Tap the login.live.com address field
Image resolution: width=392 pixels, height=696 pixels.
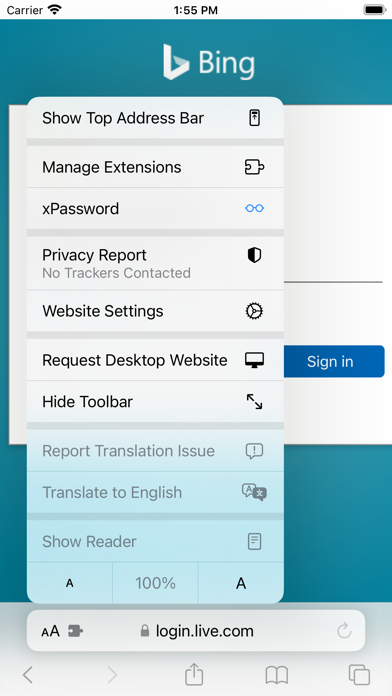(x=196, y=631)
